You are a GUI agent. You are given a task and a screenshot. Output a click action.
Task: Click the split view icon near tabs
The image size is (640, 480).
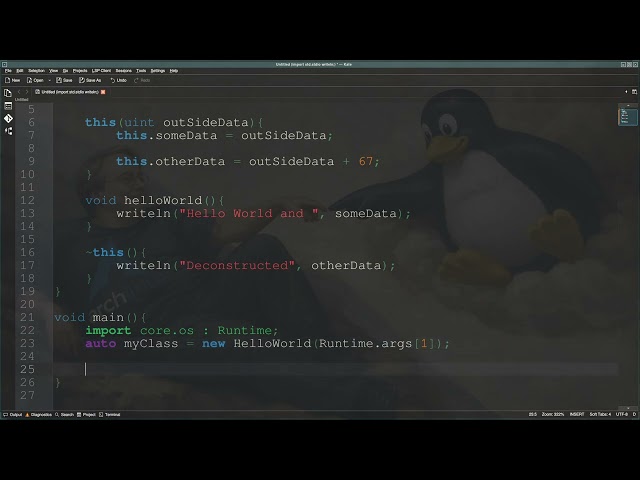[x=634, y=92]
